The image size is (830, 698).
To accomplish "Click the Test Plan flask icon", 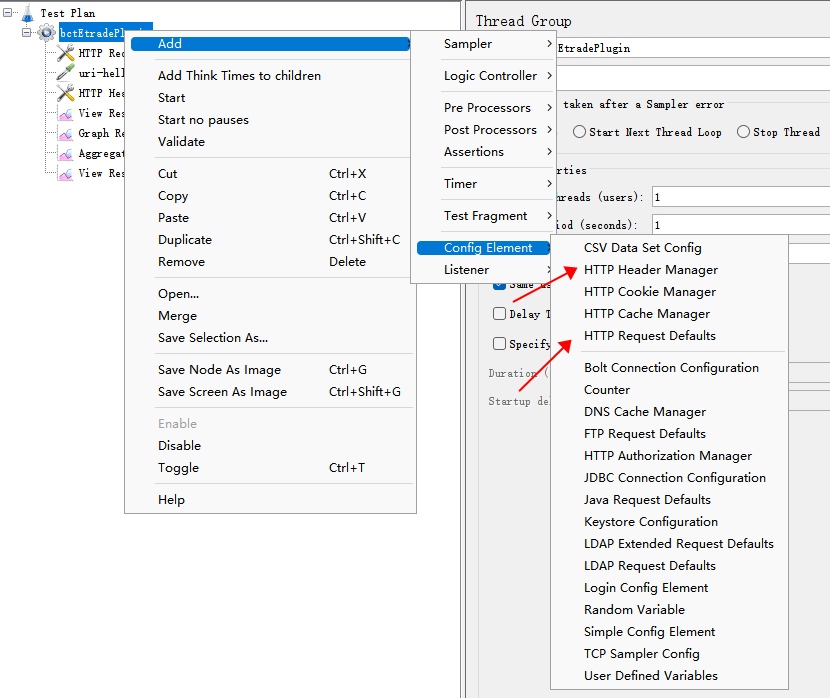I will click(x=28, y=13).
